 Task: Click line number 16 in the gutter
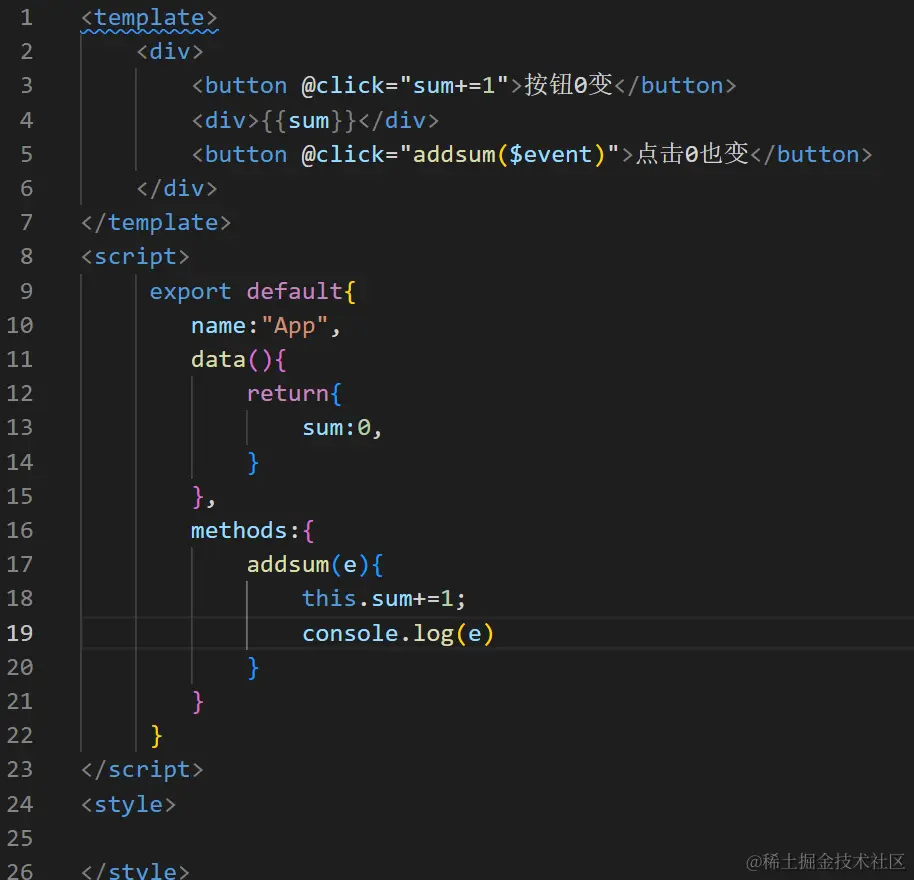[x=20, y=531]
